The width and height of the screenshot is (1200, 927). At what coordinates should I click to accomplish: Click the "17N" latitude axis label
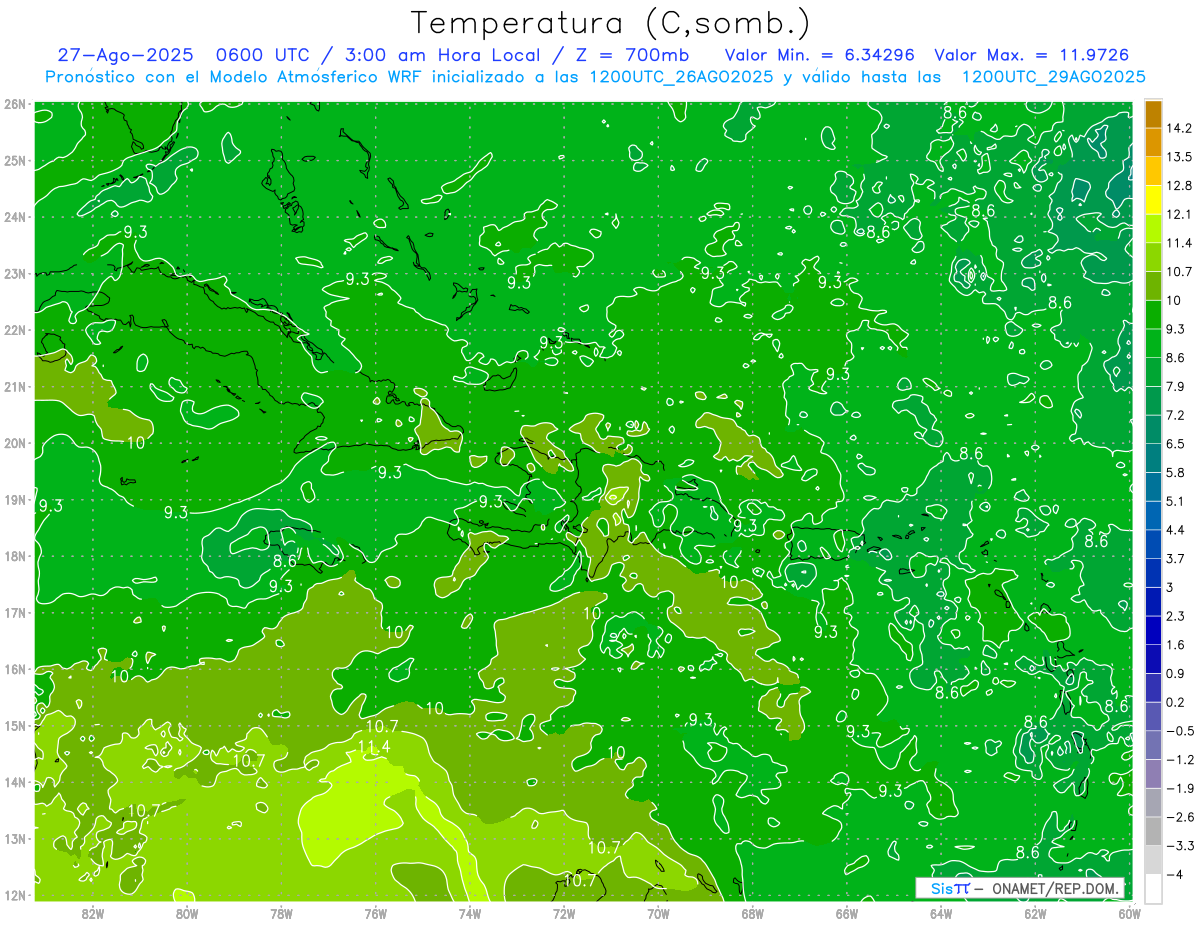(x=14, y=613)
